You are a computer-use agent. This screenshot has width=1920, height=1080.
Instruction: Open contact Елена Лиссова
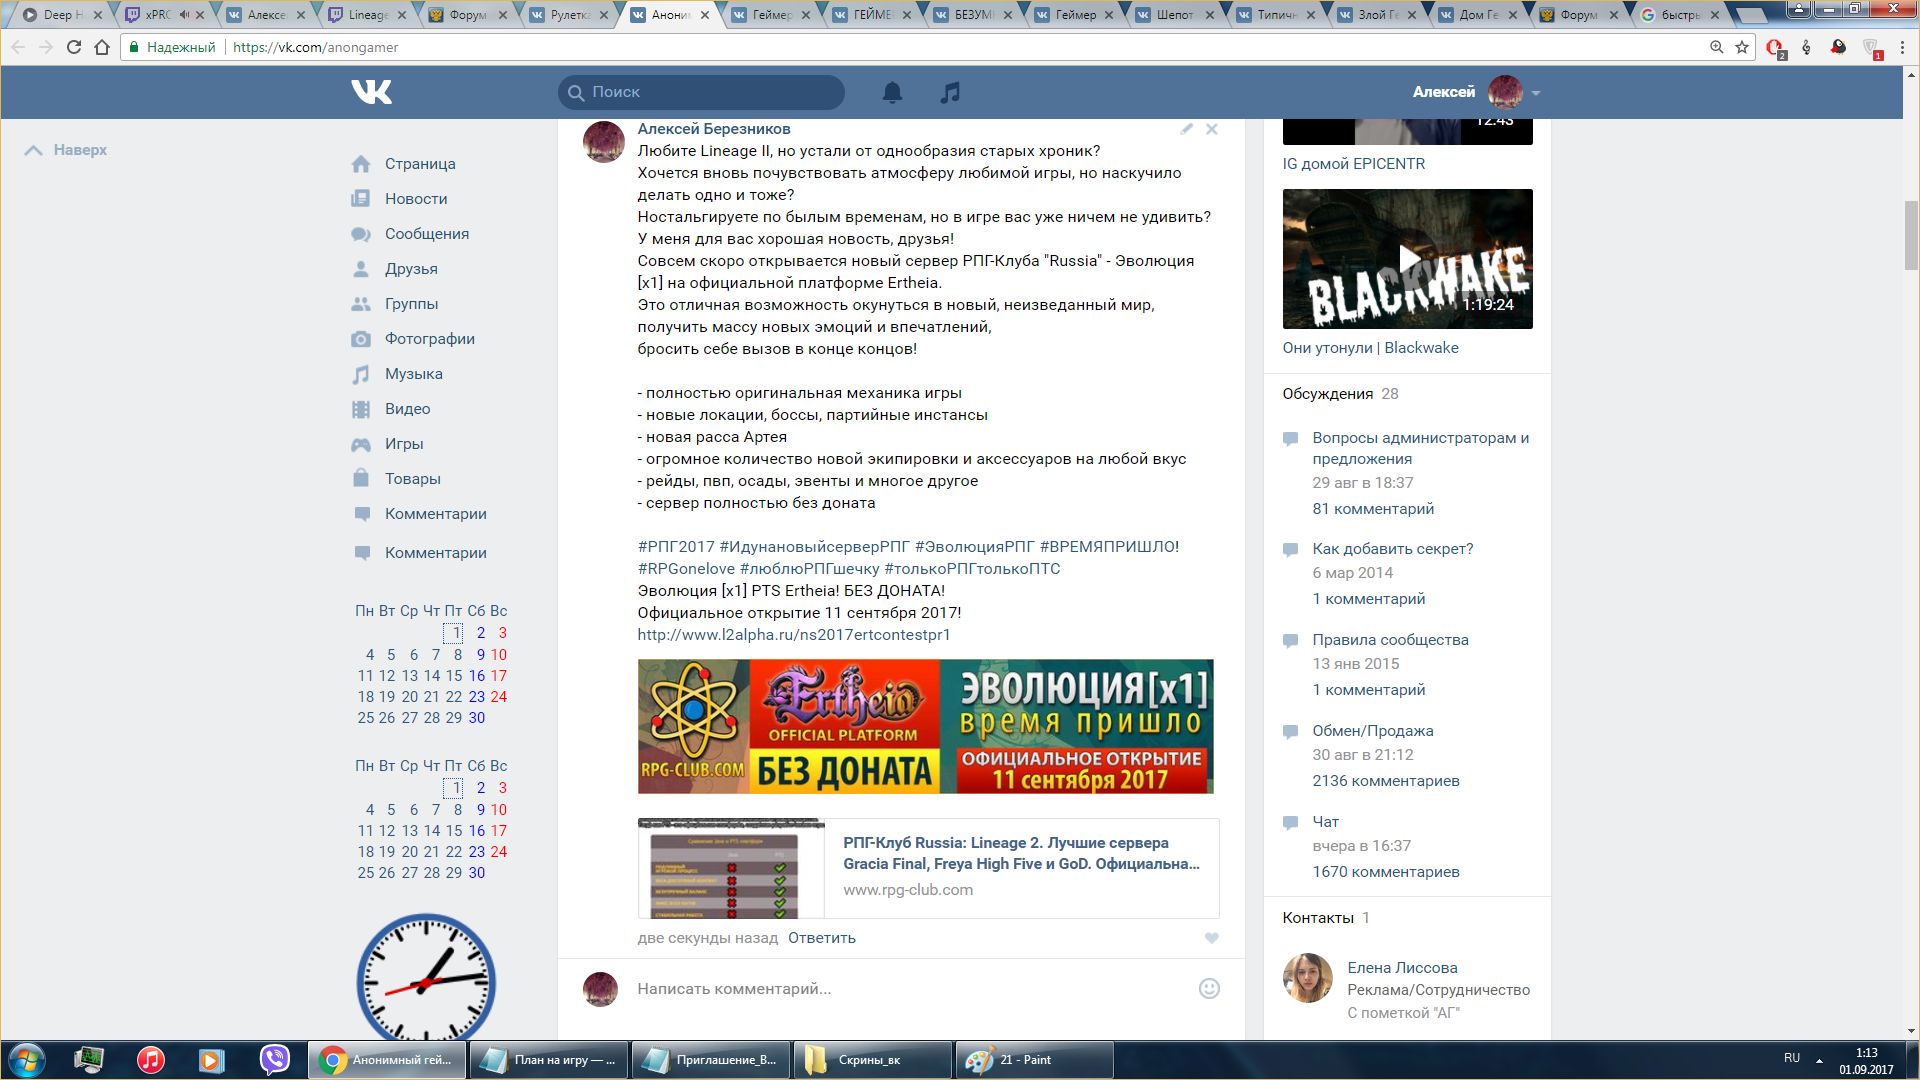(x=1402, y=968)
